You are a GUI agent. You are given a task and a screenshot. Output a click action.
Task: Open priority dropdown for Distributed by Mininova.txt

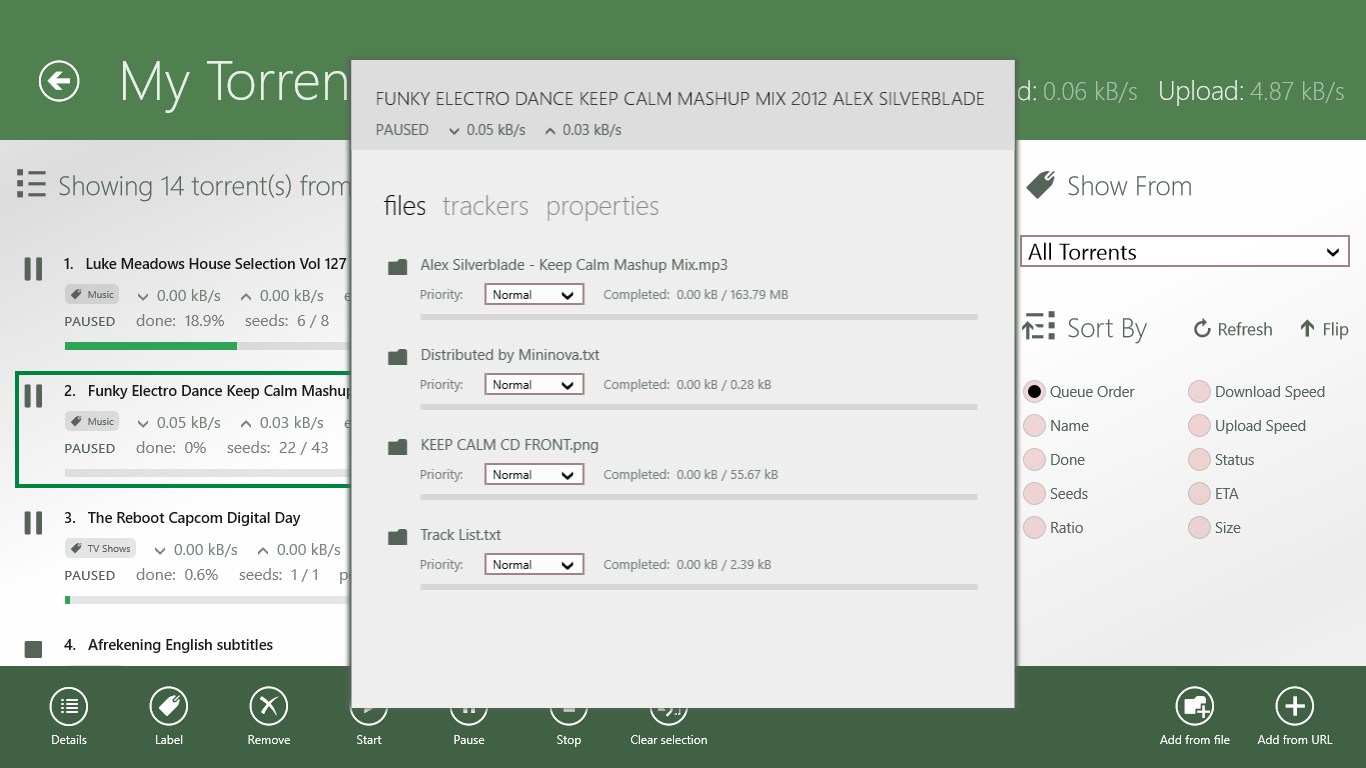534,385
